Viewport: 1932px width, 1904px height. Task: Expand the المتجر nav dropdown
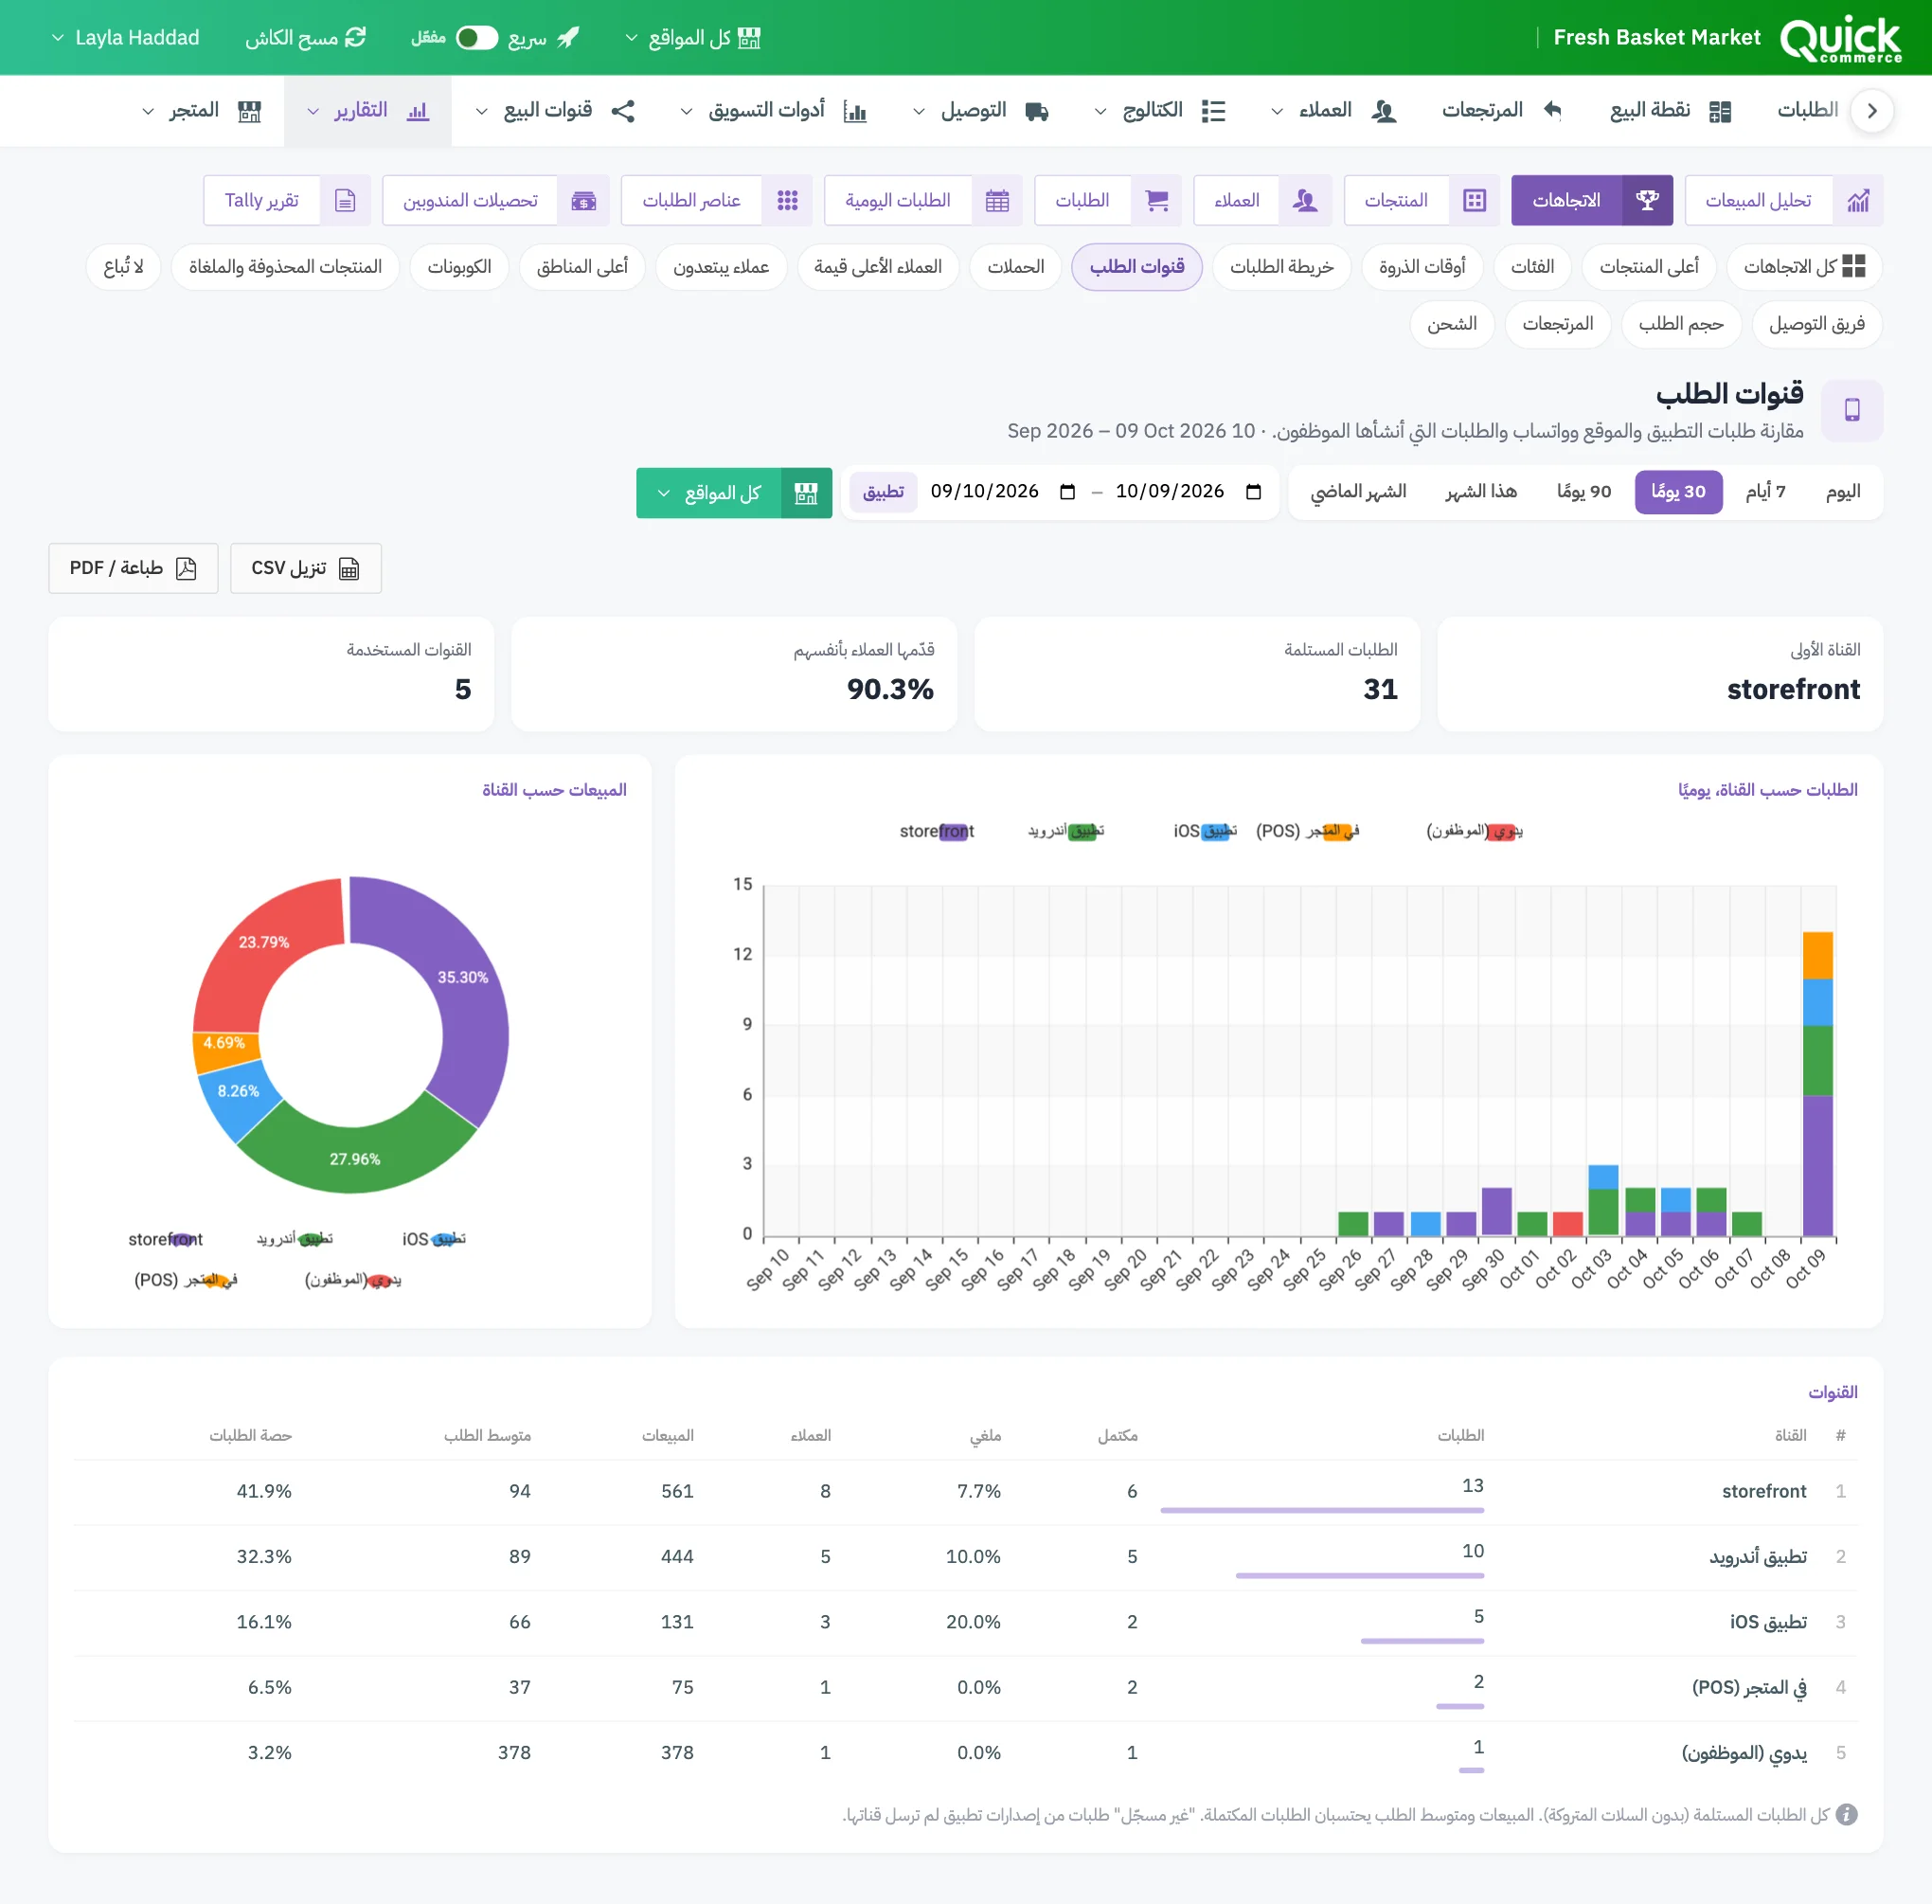pyautogui.click(x=148, y=112)
